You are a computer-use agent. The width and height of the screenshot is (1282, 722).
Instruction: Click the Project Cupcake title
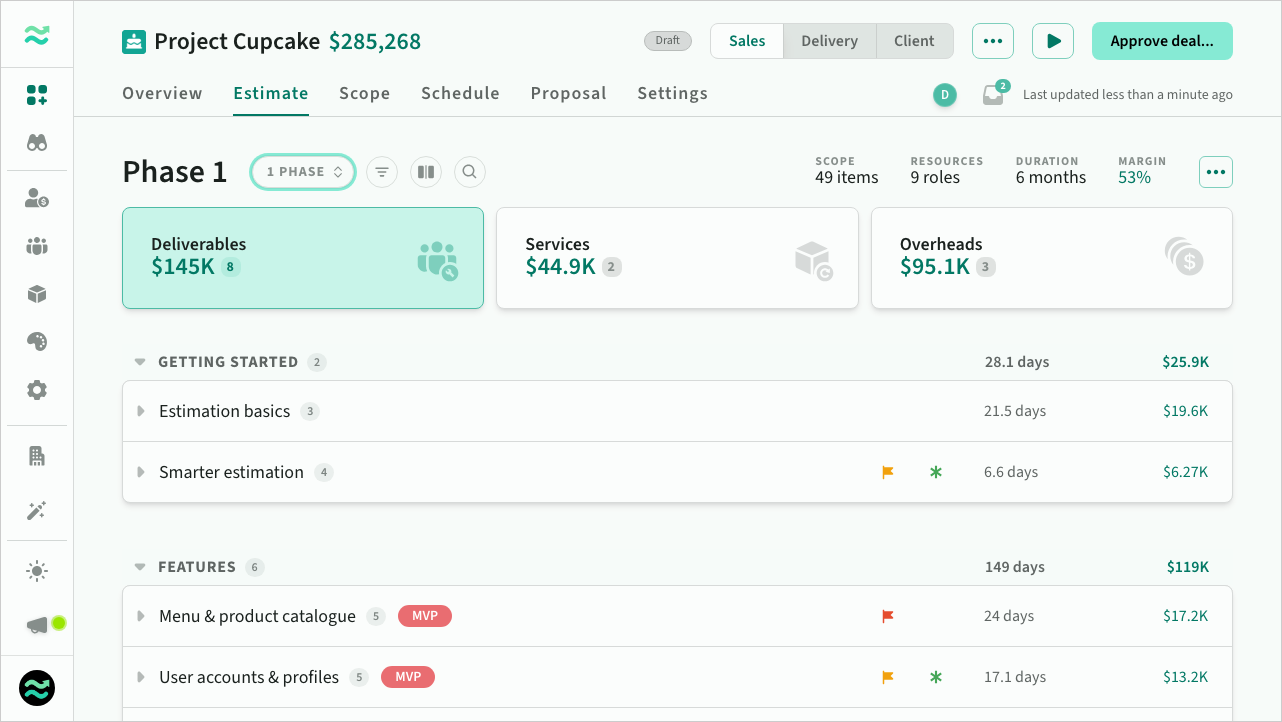coord(237,42)
